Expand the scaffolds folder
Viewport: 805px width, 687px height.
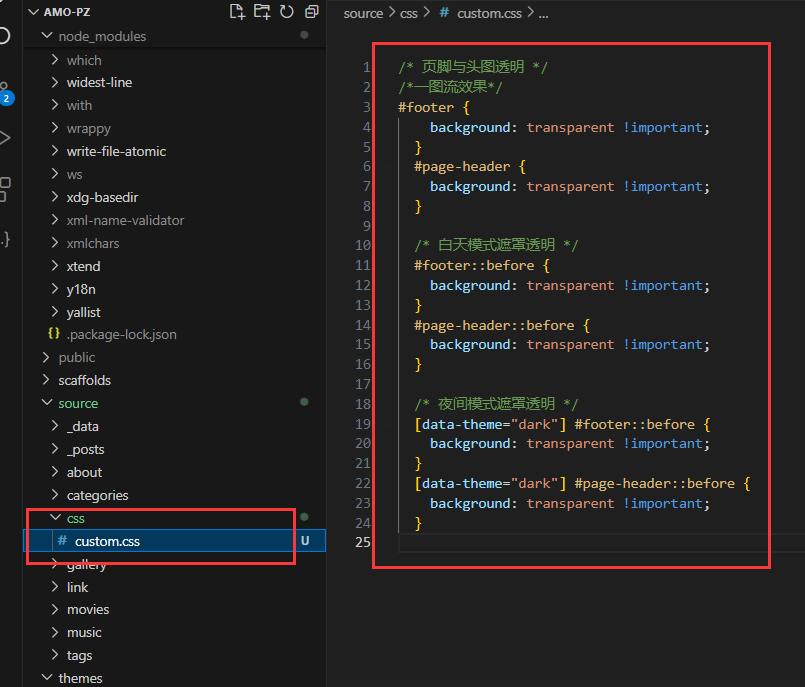(x=84, y=380)
